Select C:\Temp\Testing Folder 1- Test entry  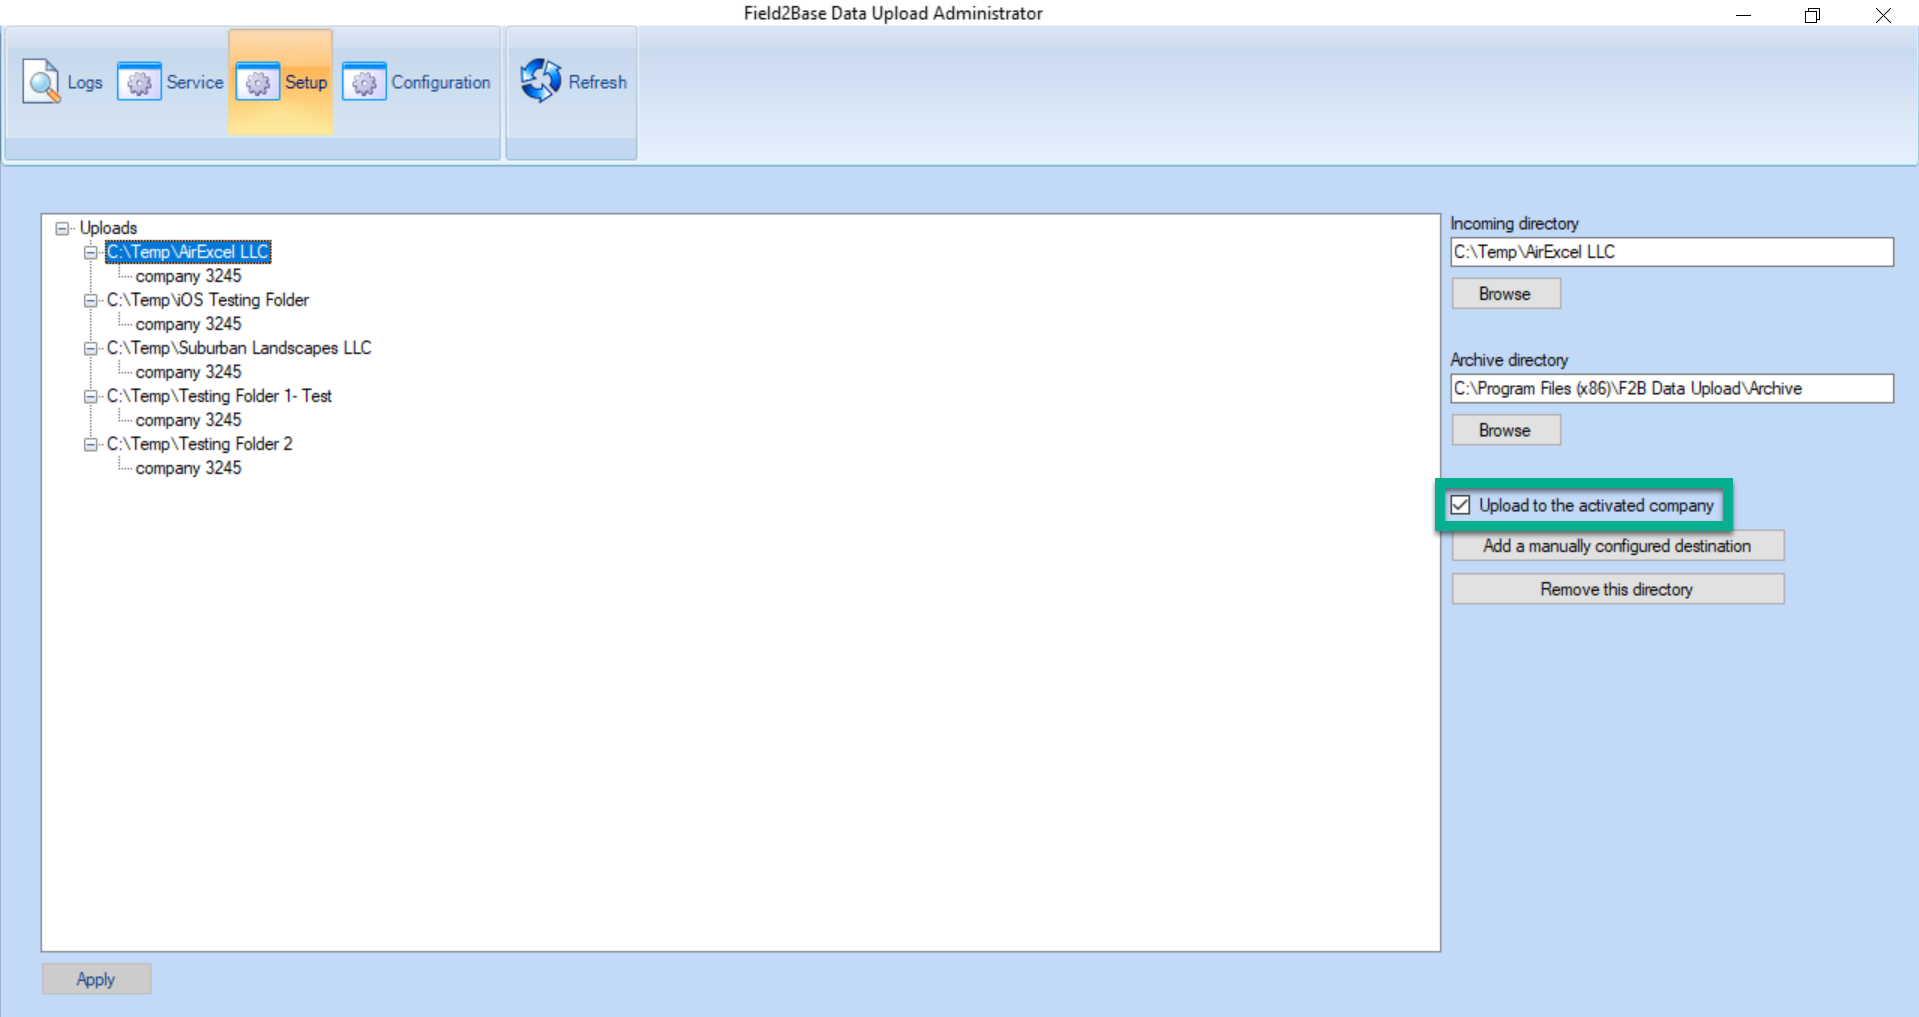coord(219,396)
